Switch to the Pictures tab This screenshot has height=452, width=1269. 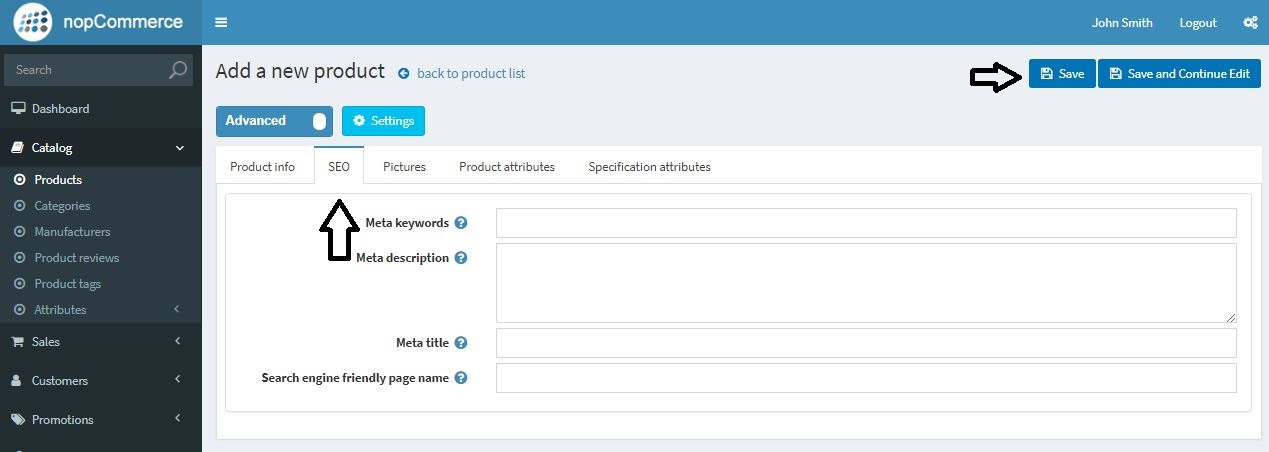tap(404, 167)
